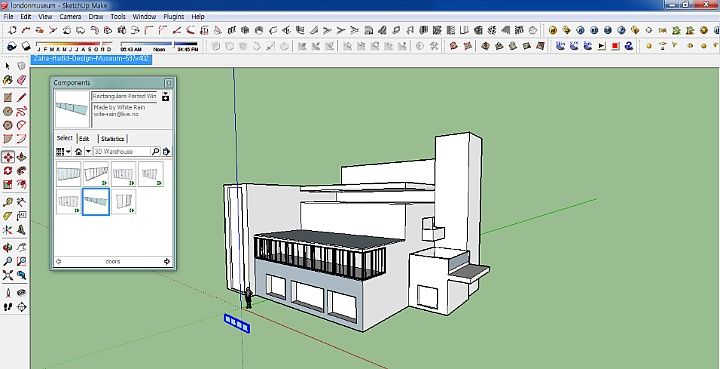
Task: Click the In Model house icon
Action: pyautogui.click(x=79, y=151)
